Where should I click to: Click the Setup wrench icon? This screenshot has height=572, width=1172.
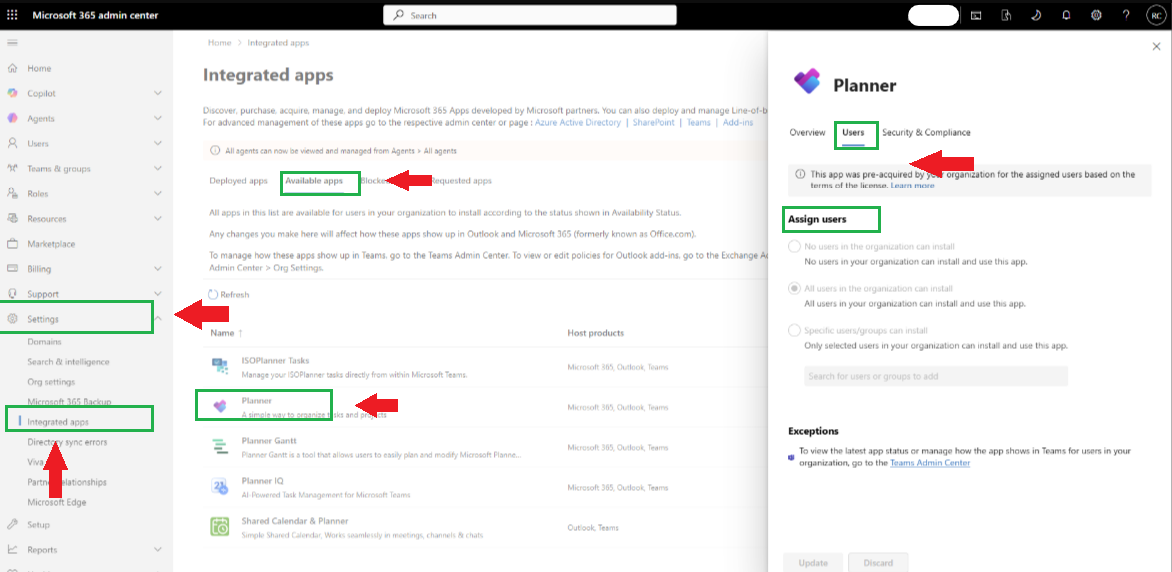[x=12, y=525]
